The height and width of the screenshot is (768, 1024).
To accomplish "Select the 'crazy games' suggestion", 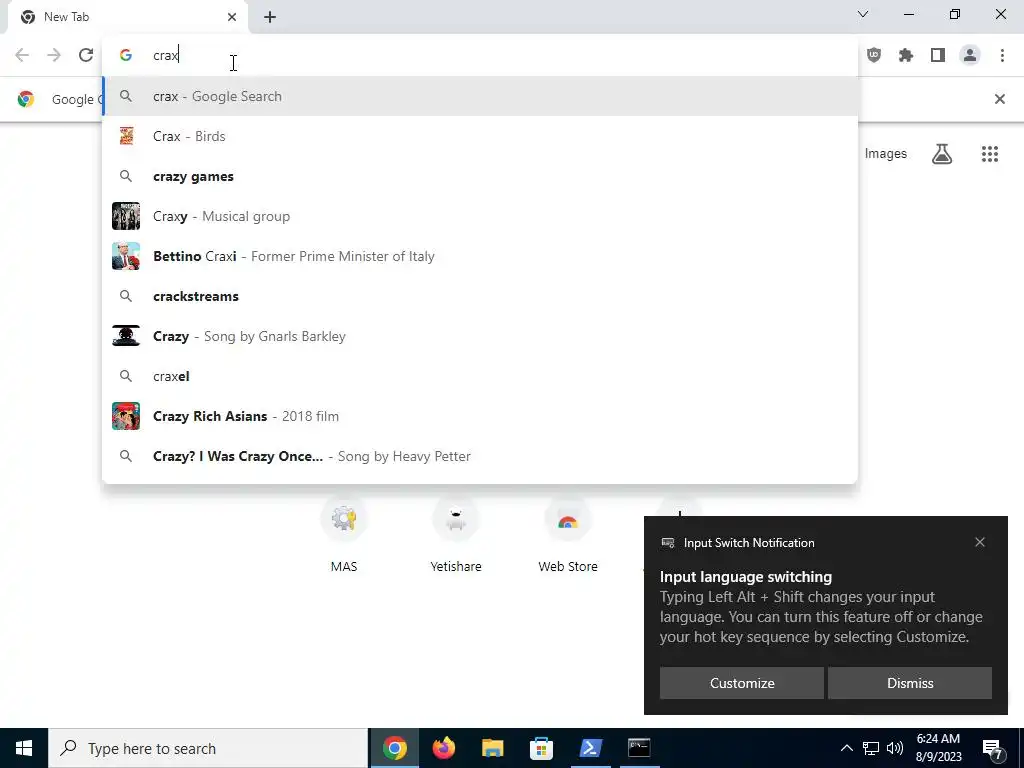I will coord(480,176).
